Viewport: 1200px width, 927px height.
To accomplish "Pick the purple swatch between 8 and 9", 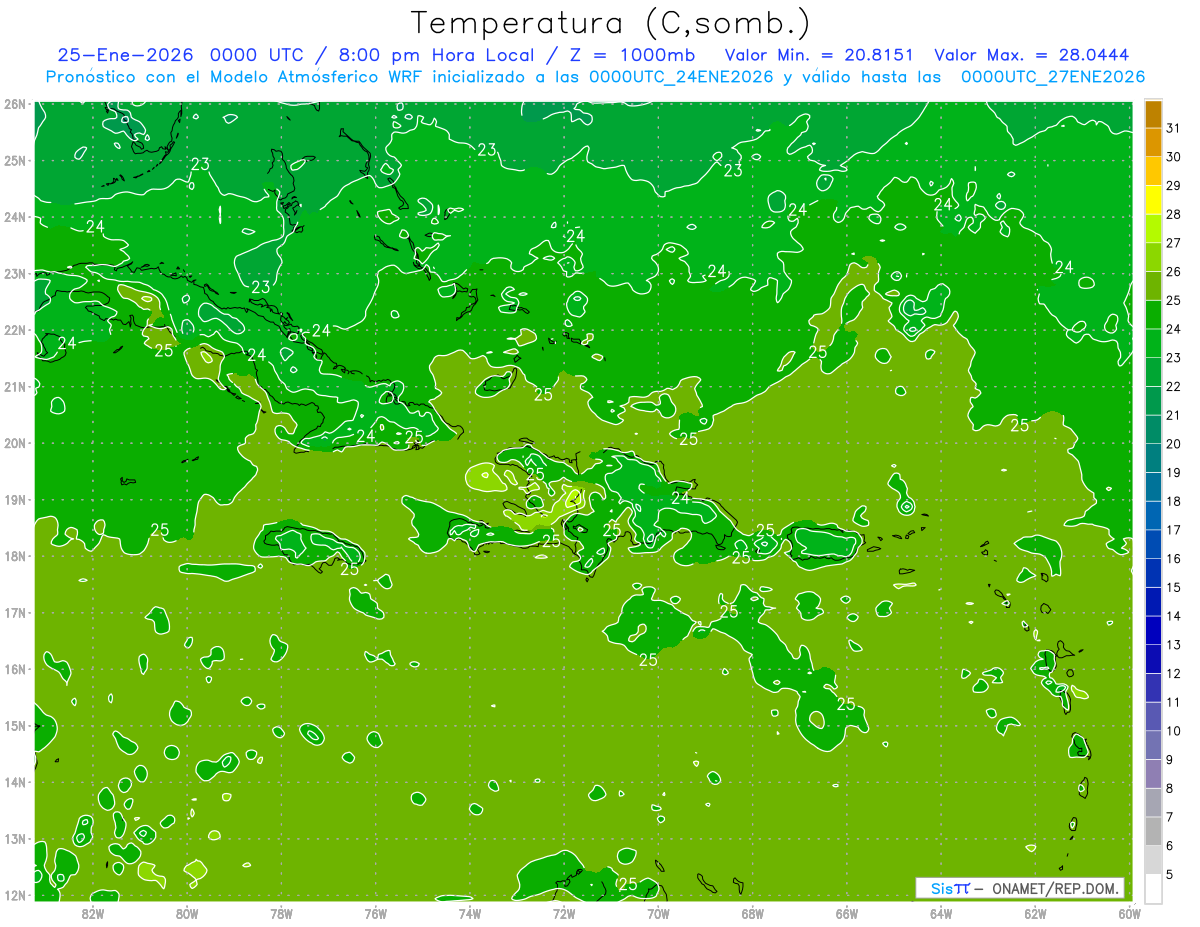I will [x=1153, y=774].
